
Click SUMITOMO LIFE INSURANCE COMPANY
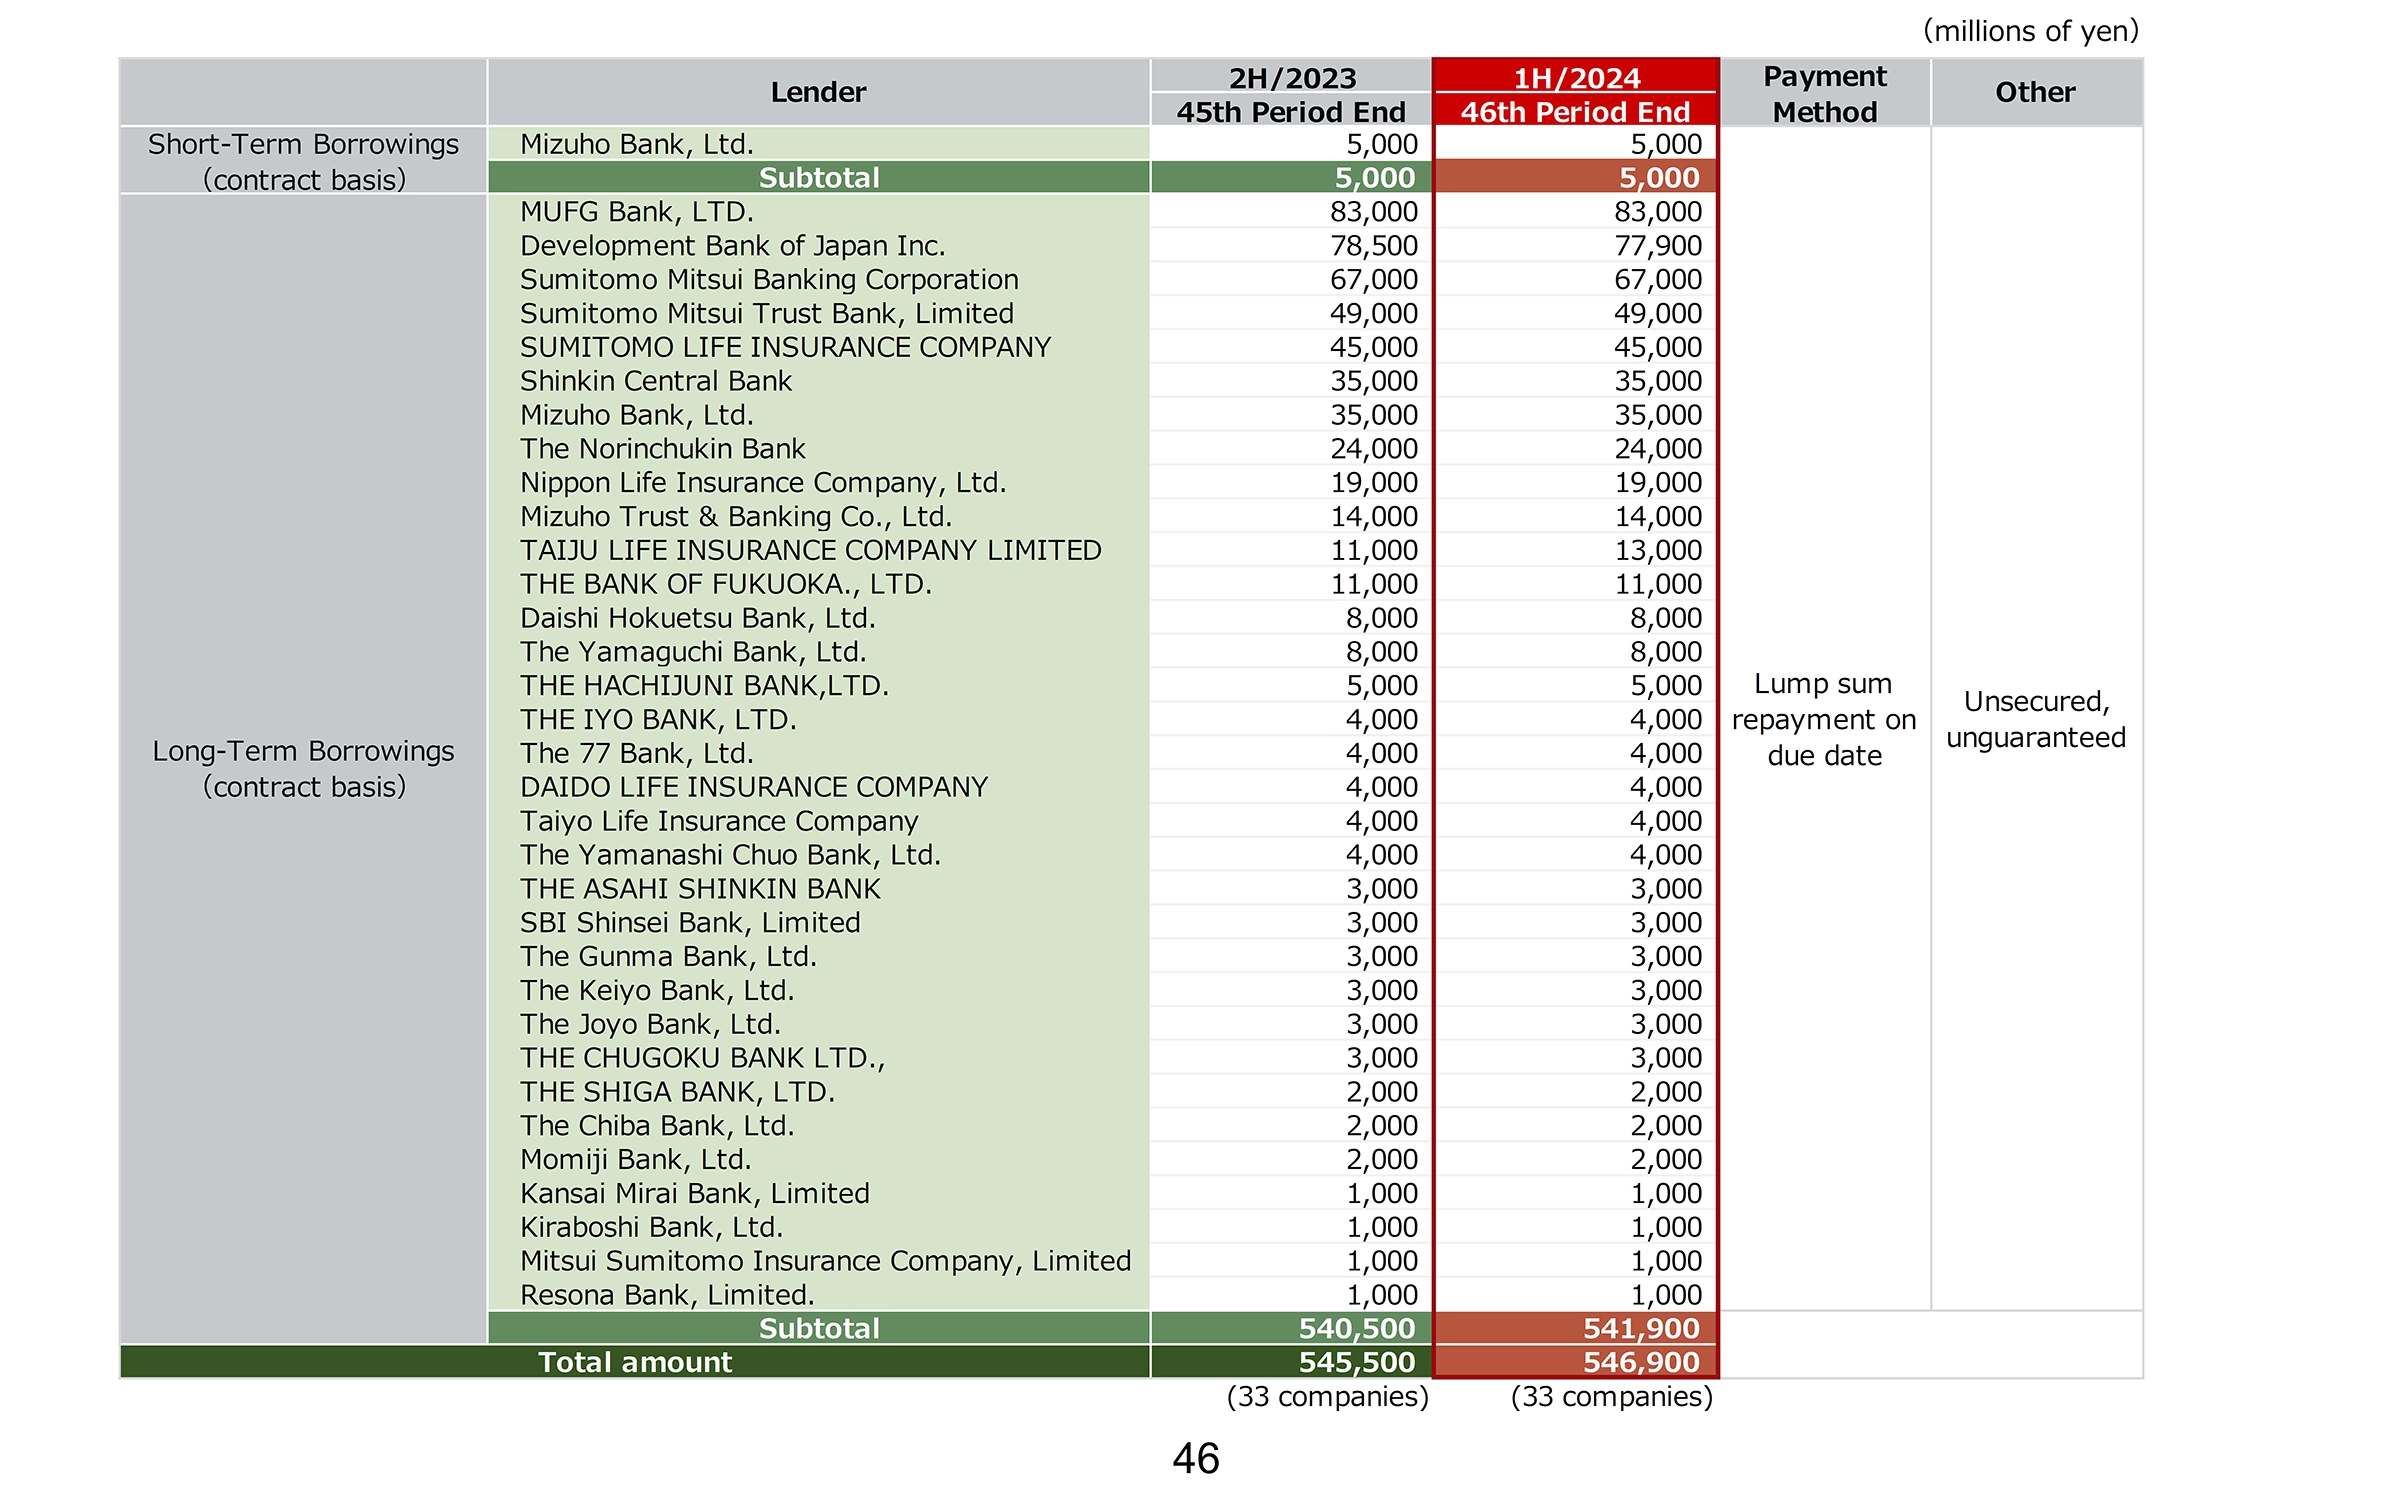785,348
